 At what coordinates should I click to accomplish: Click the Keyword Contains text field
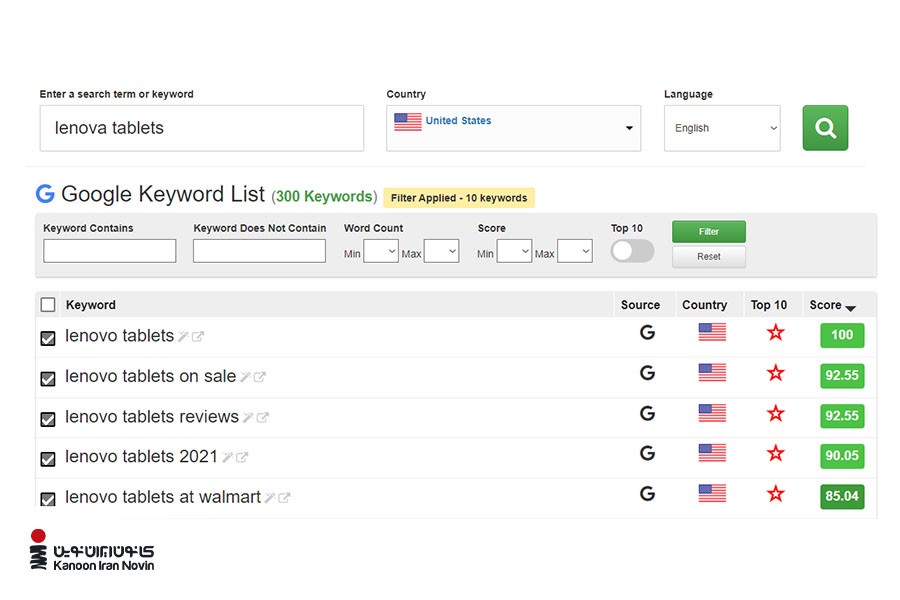[x=110, y=251]
